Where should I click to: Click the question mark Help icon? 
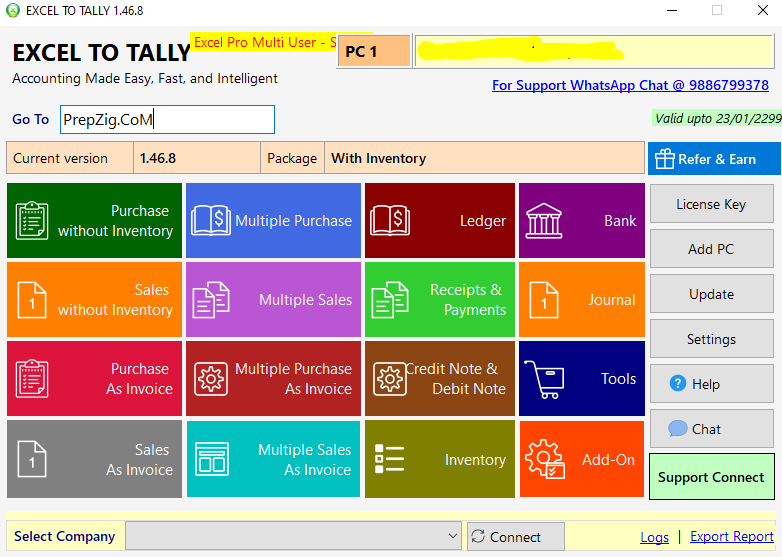[677, 383]
